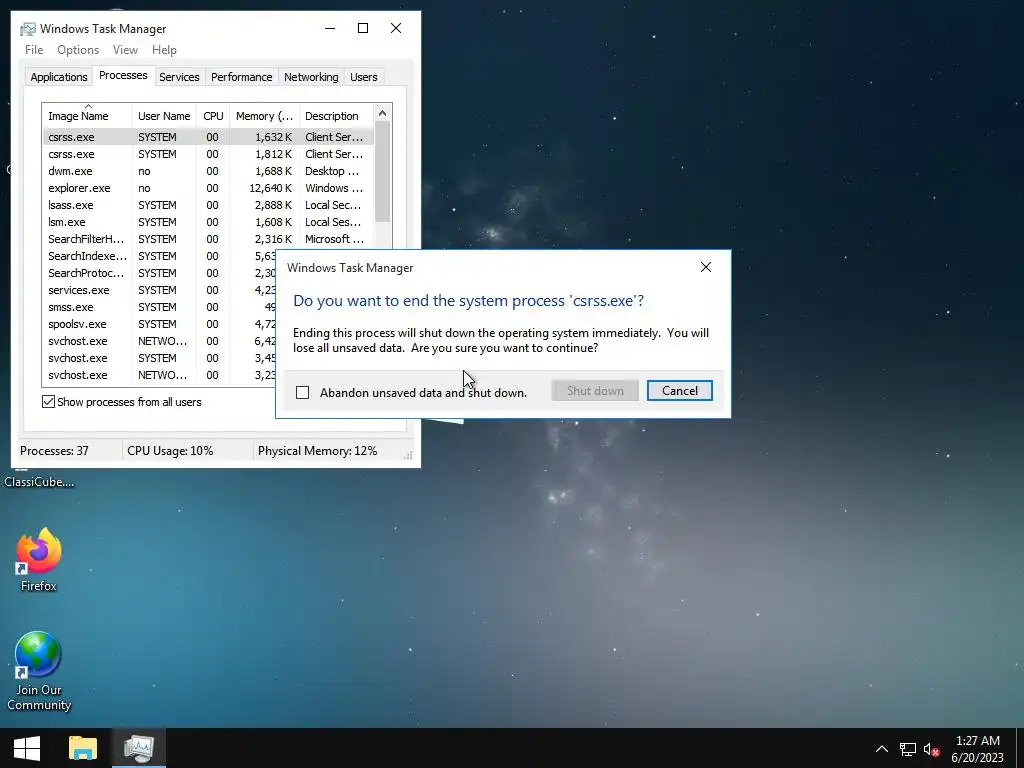Open the network status tray icon
Viewport: 1024px width, 768px height.
point(908,749)
